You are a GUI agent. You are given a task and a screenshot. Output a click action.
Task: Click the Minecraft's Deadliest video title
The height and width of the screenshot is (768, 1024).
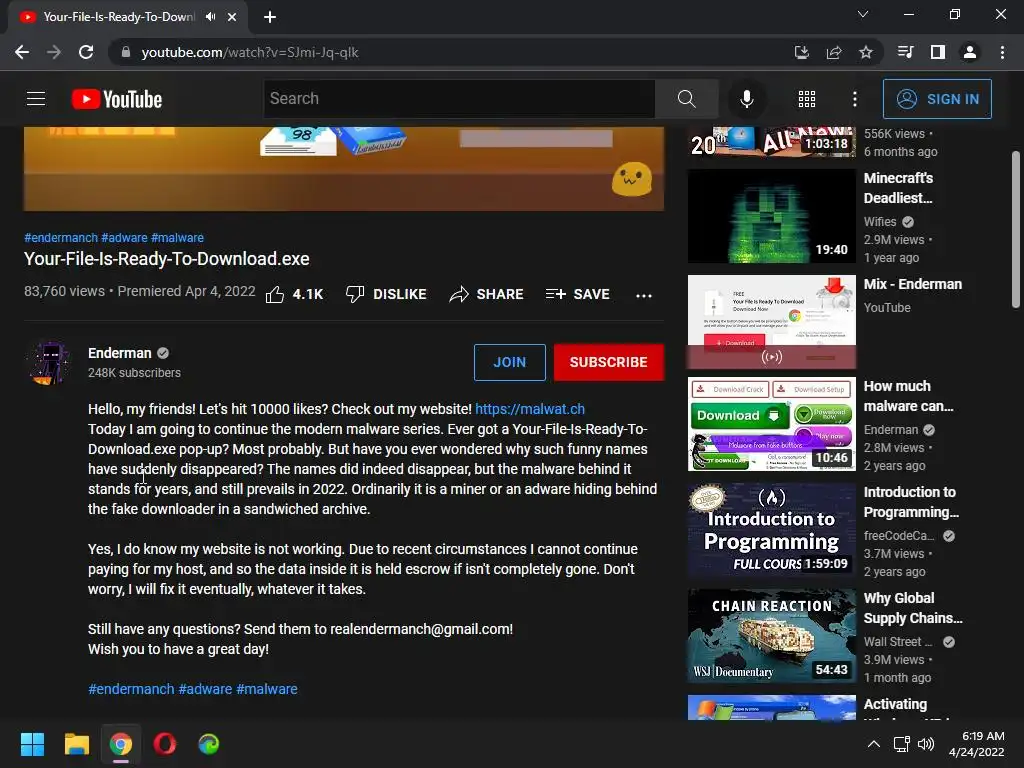(x=898, y=188)
